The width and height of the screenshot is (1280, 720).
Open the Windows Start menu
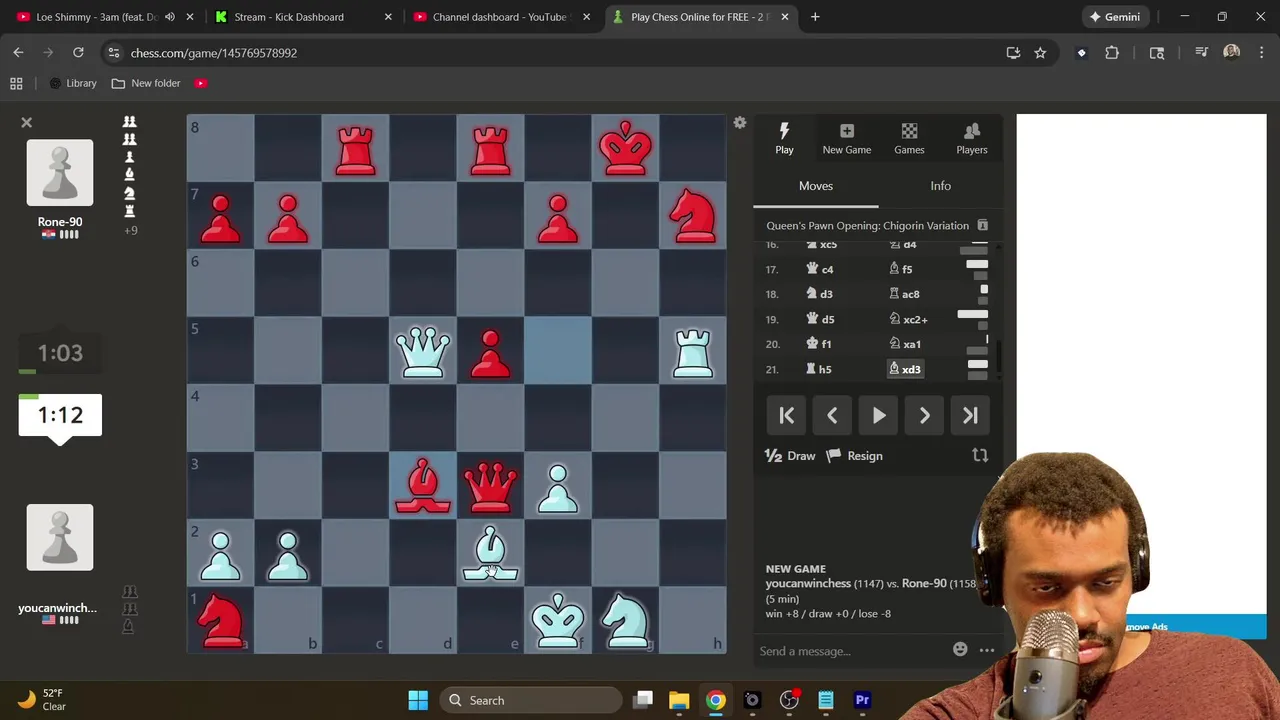click(418, 700)
